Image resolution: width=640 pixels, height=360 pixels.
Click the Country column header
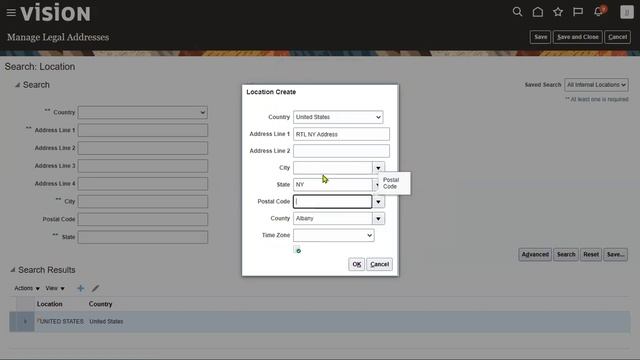(x=100, y=304)
